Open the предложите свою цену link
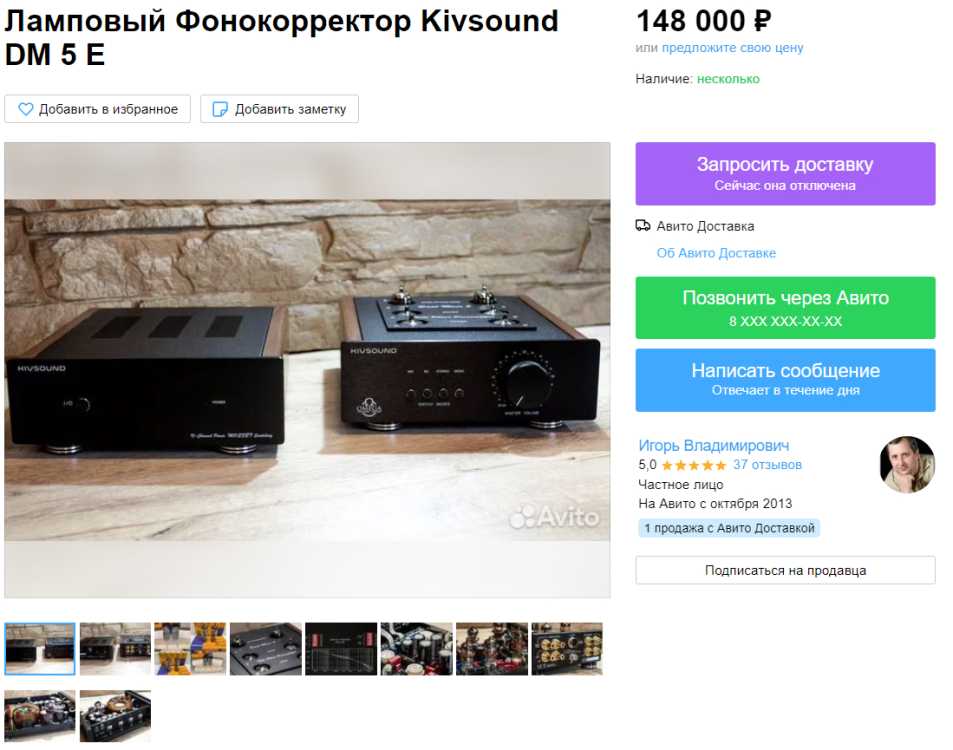This screenshot has height=750, width=953. [732, 48]
